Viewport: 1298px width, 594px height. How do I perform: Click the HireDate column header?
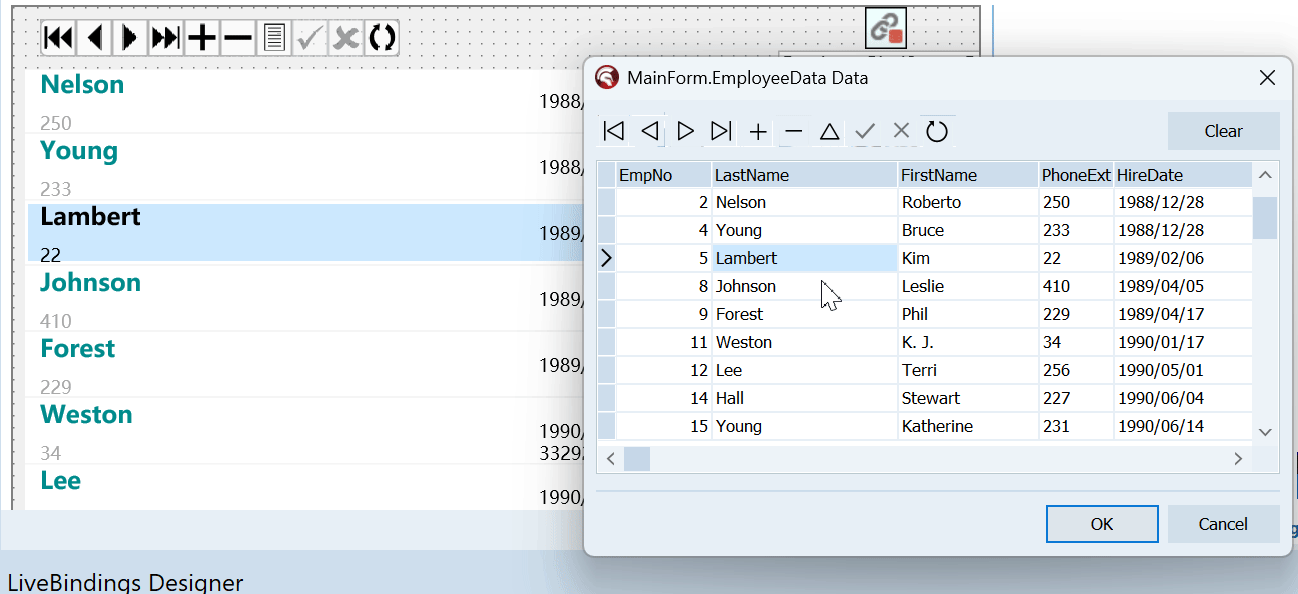coord(1183,175)
